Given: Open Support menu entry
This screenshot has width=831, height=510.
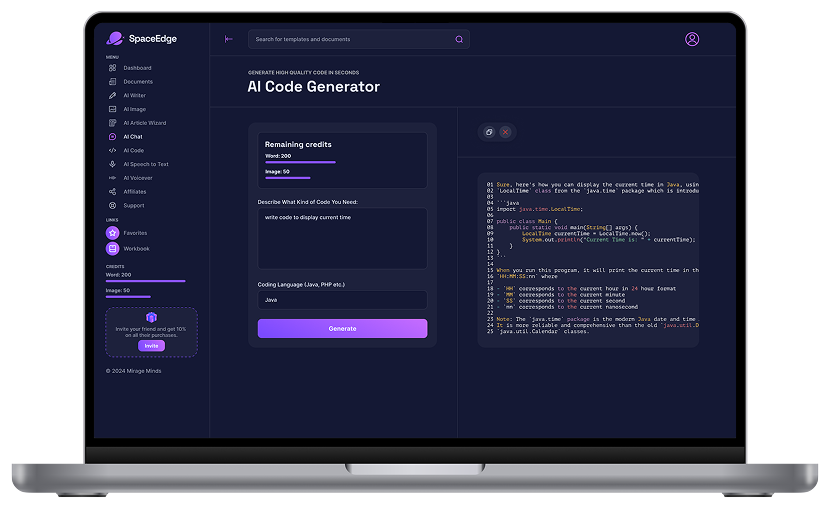Looking at the screenshot, I should coord(134,206).
